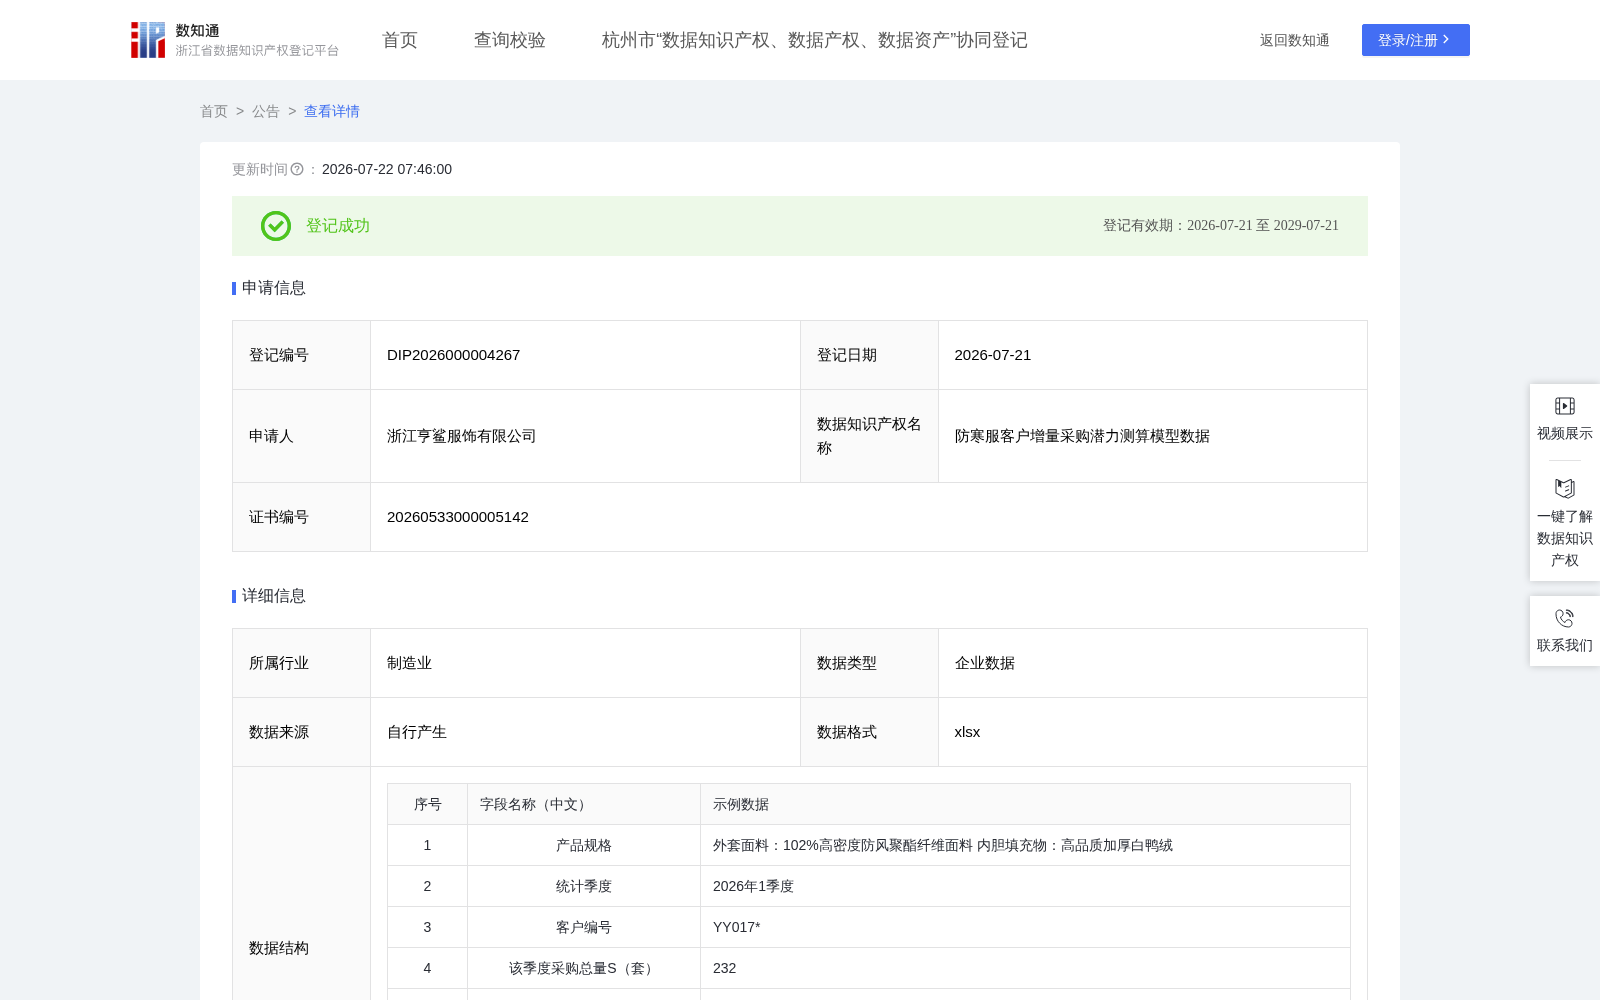Click the 2026年1季度 sample value

[x=753, y=886]
